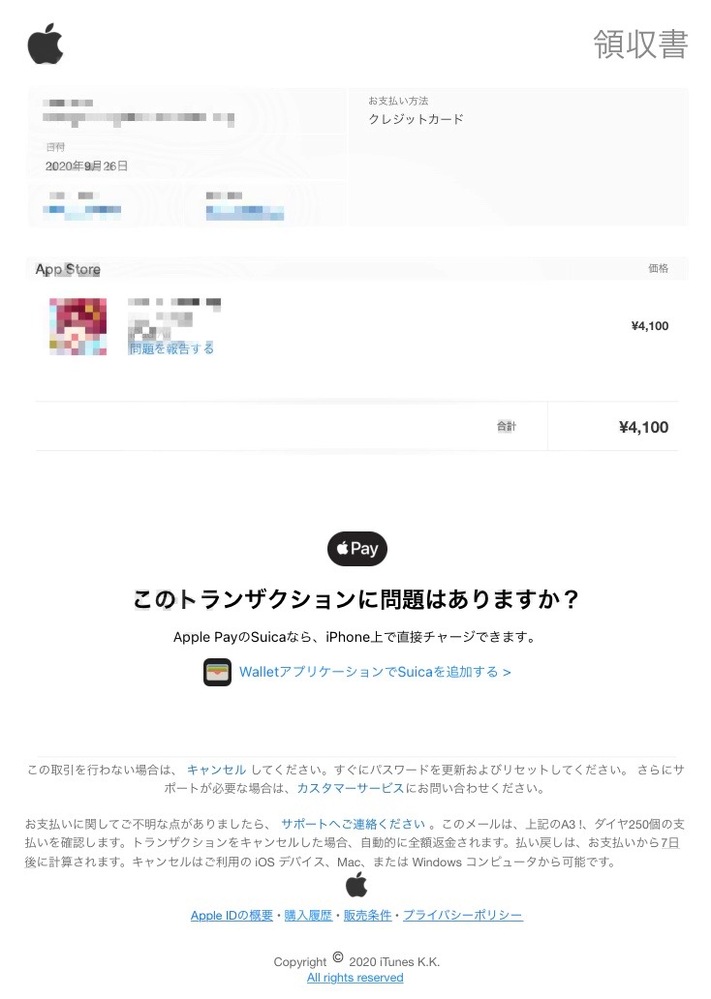Open the 購入履歴 link
The image size is (711, 999).
(x=308, y=916)
